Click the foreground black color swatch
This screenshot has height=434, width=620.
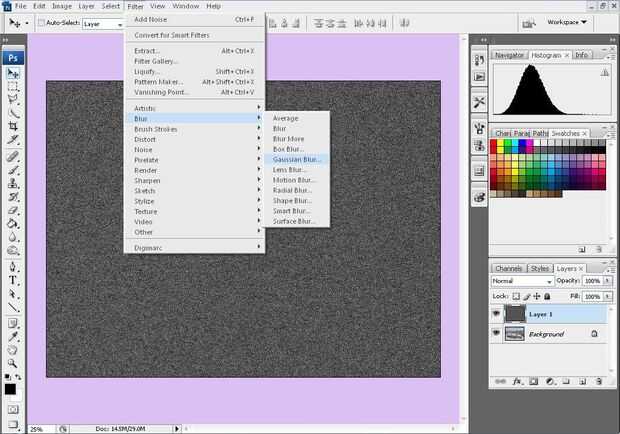click(x=10, y=389)
